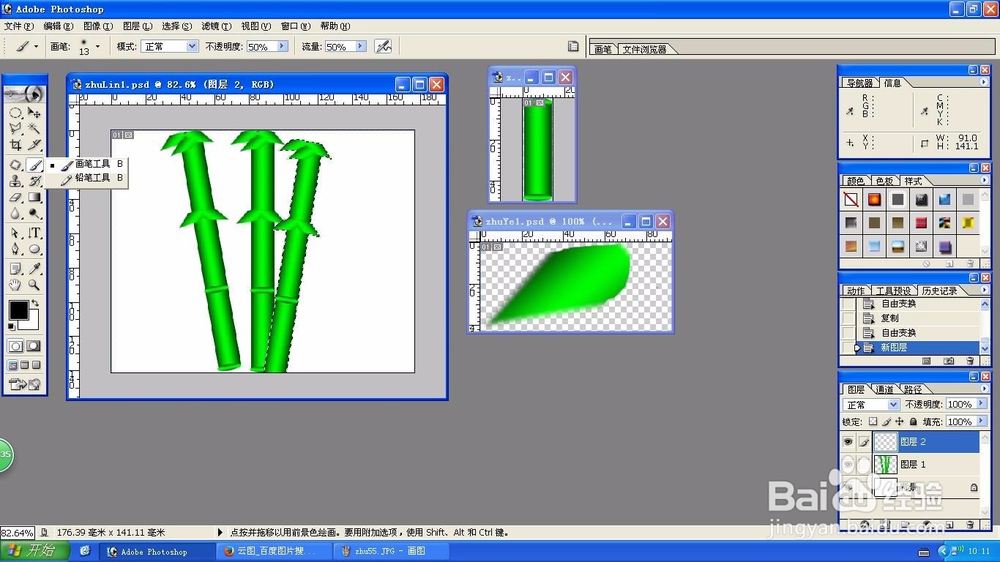
Task: Switch to Standard edit mode
Action: [x=15, y=346]
